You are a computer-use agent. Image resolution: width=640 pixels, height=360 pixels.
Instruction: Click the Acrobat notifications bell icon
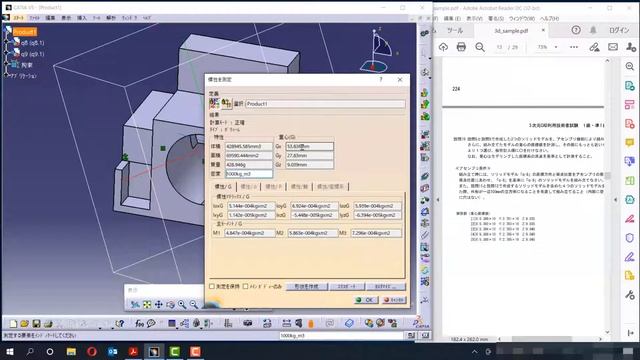(593, 30)
